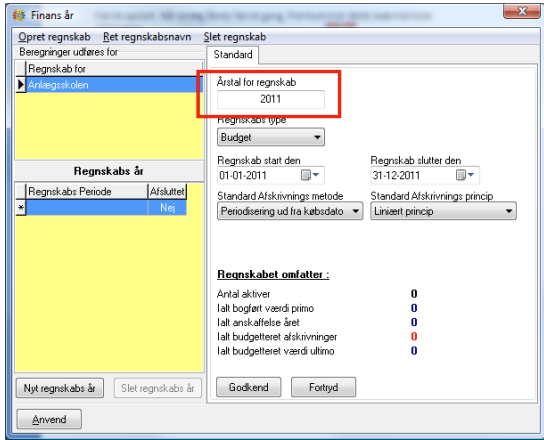Image resolution: width=544 pixels, height=440 pixels.
Task: Select the row arrow beside Anlægsskolen
Action: (x=21, y=85)
